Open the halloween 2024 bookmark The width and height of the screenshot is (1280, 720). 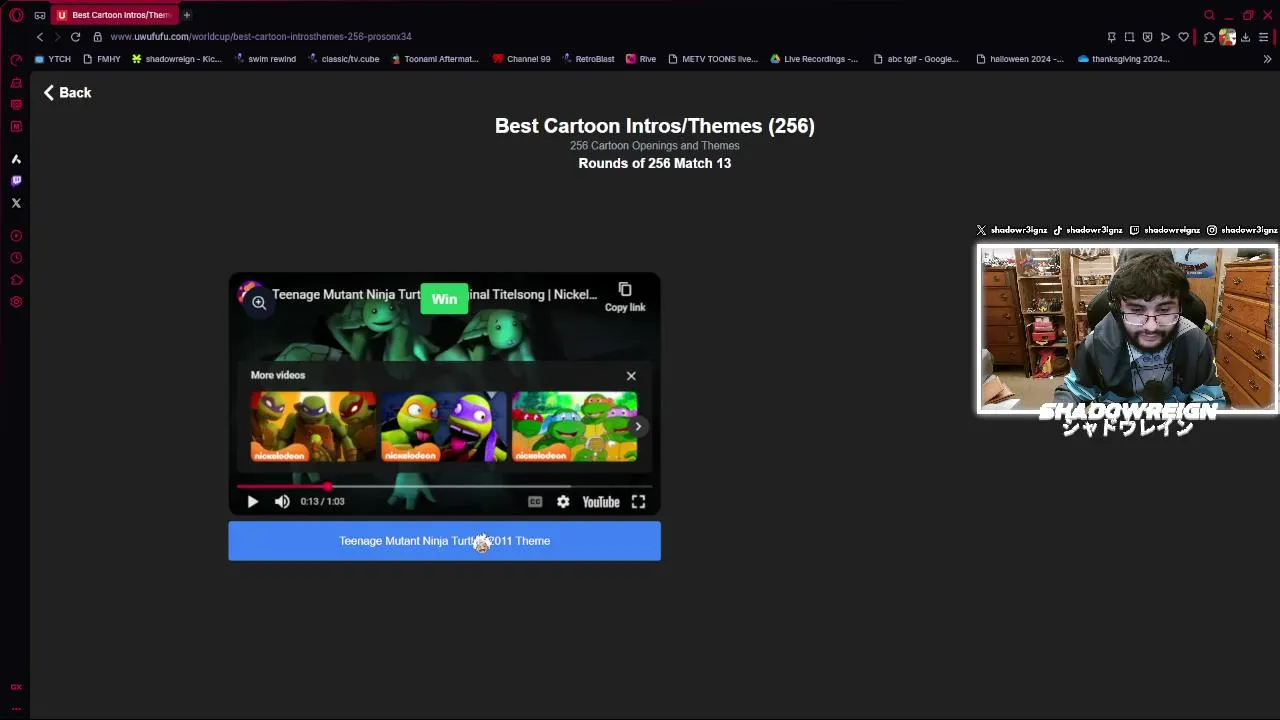(x=1019, y=59)
